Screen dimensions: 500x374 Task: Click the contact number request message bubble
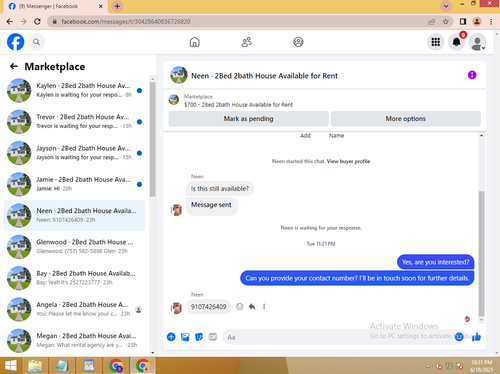357,278
